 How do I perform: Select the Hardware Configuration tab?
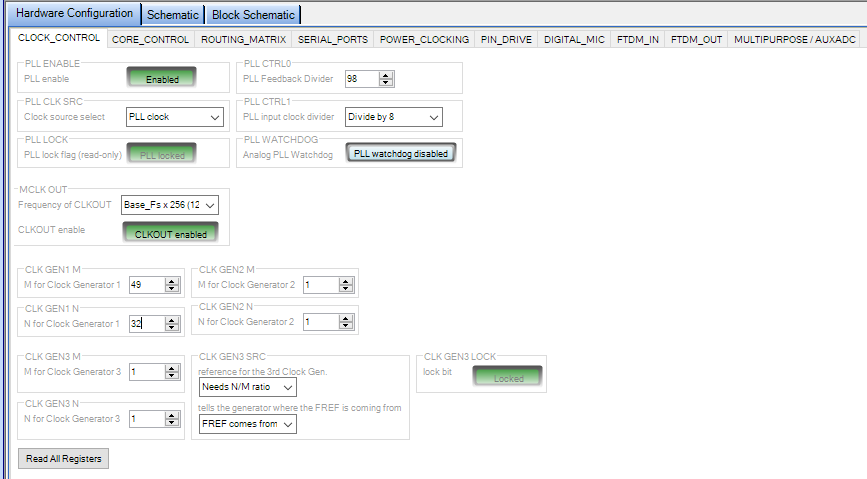pyautogui.click(x=74, y=13)
